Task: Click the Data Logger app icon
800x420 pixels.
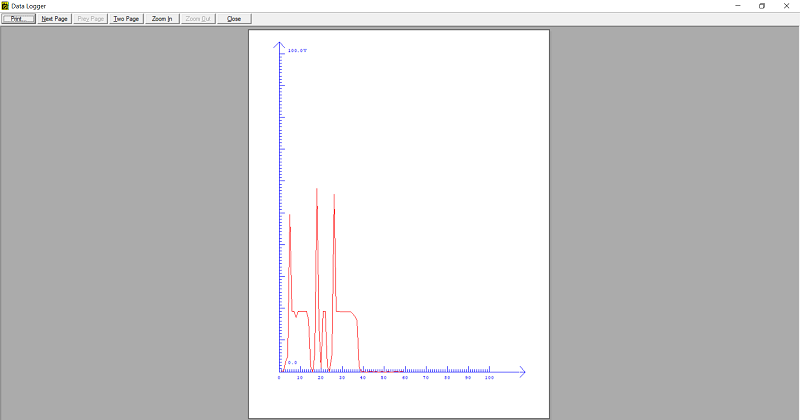Action: (x=5, y=6)
